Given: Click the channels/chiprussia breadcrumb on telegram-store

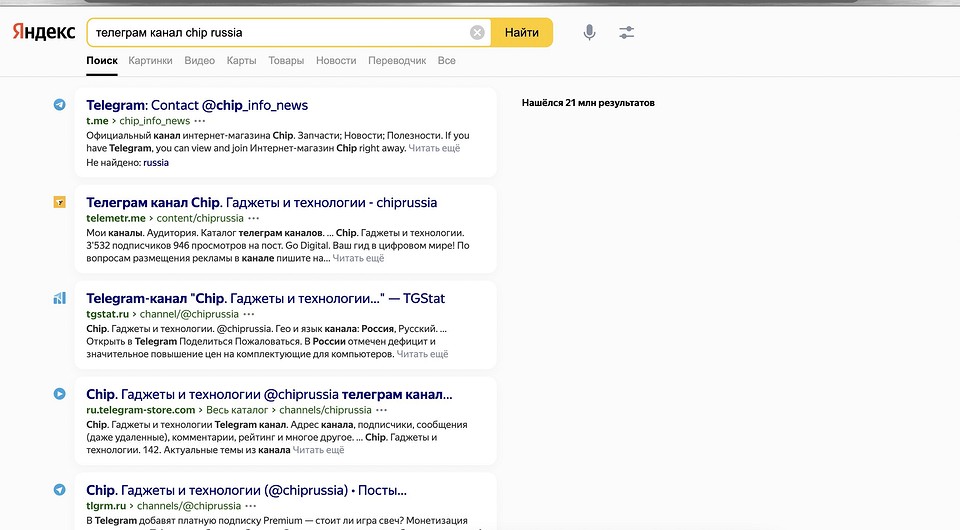Looking at the screenshot, I should (325, 410).
